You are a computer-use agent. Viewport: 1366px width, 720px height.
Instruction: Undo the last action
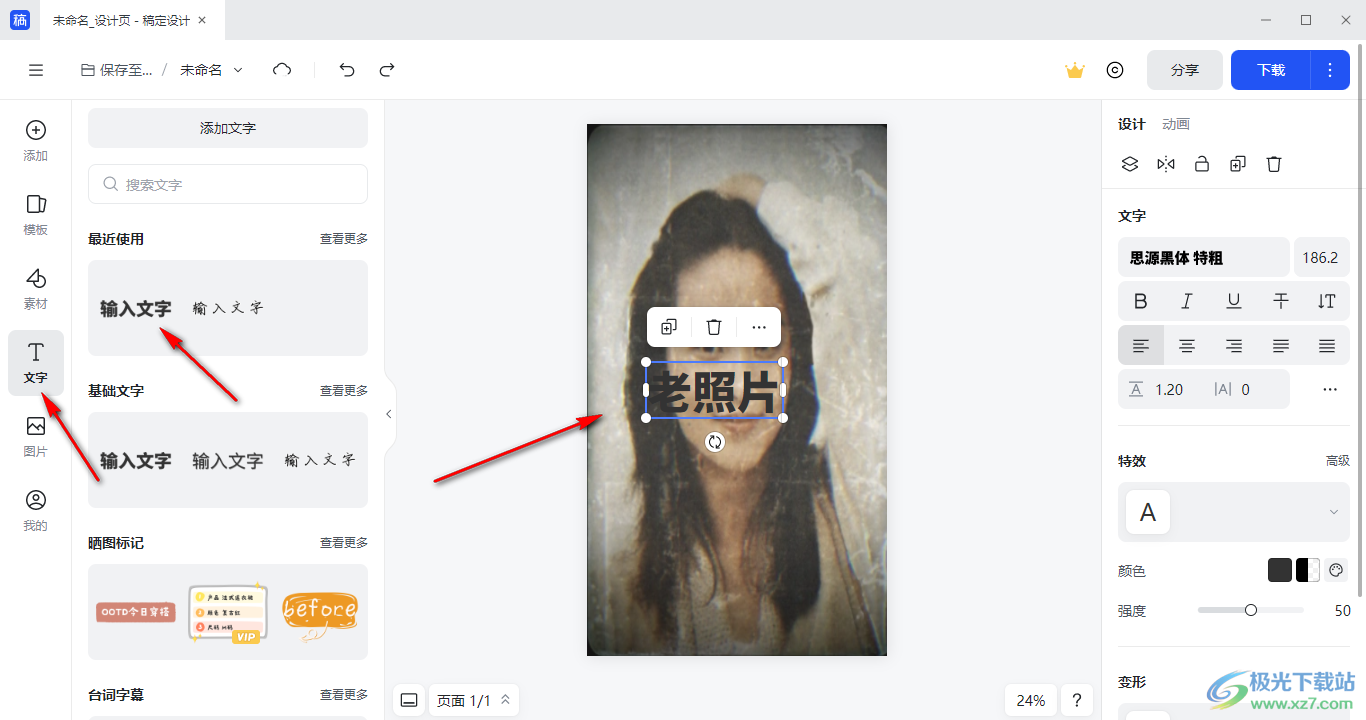click(347, 70)
